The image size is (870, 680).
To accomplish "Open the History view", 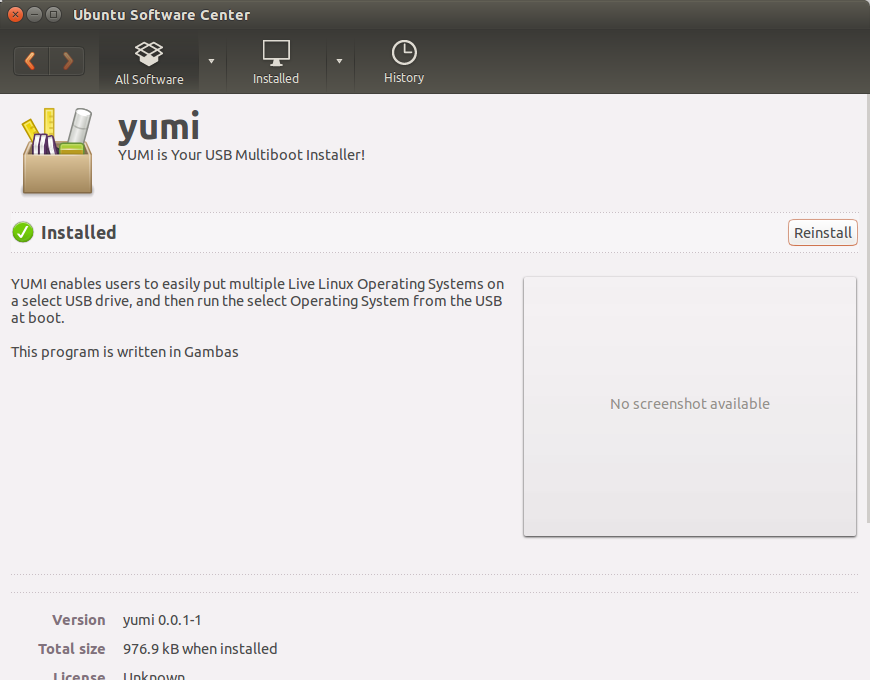I will tap(404, 63).
